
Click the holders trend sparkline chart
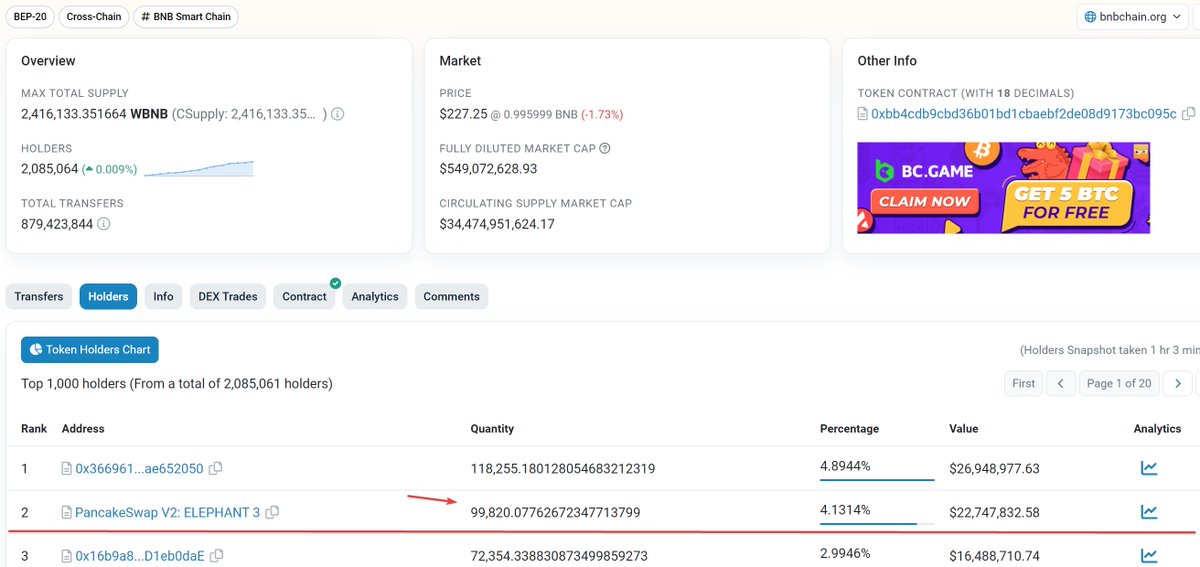[199, 169]
